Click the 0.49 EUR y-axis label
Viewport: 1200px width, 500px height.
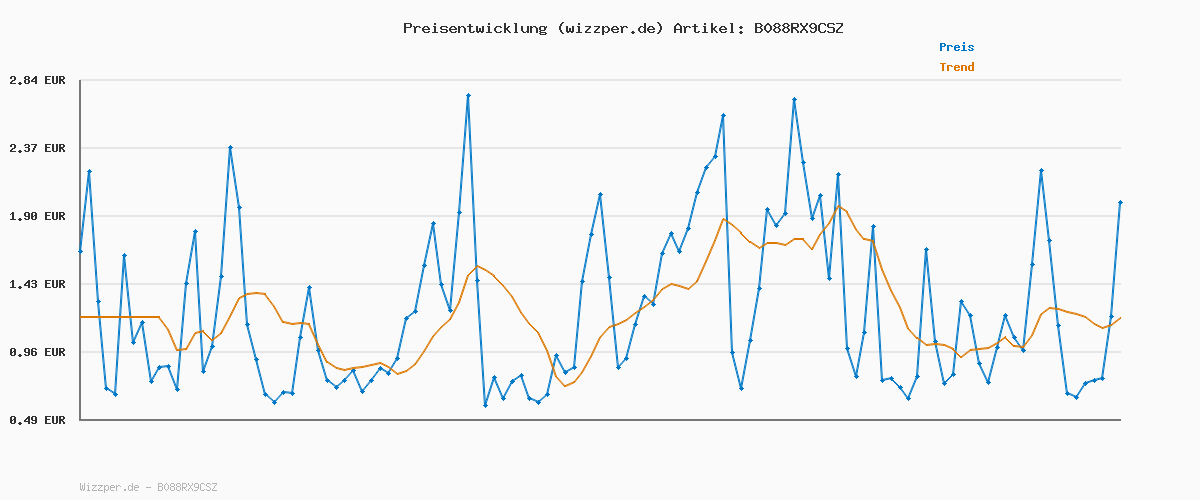37,420
